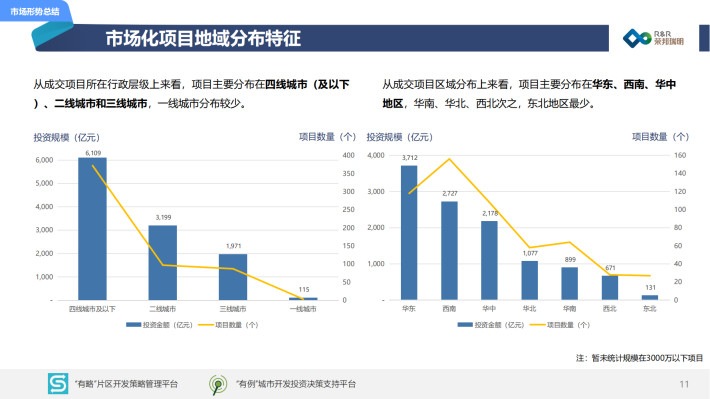Click the blue 投资金额 legend swatch, left chart
The height and width of the screenshot is (399, 710).
coord(134,325)
